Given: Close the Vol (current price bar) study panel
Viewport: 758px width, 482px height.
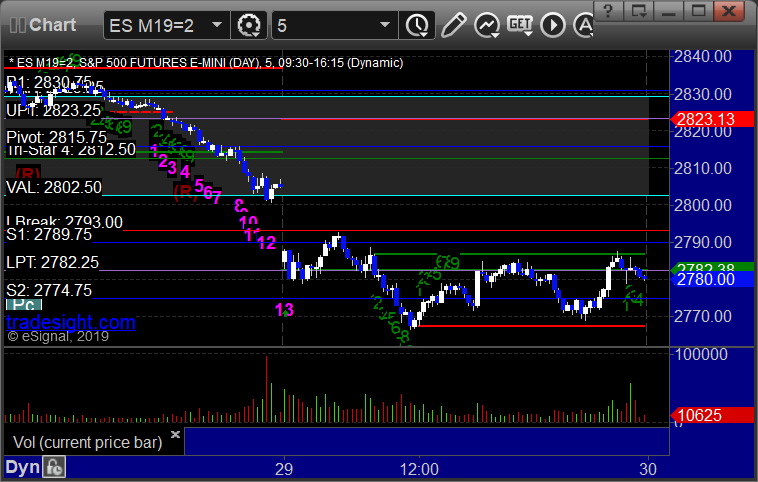Looking at the screenshot, I should [176, 435].
